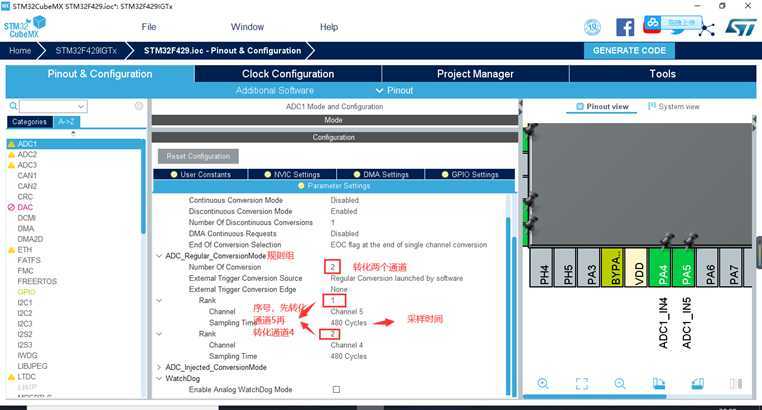762x410 pixels.
Task: Open the Pinout dropdown menu
Action: [394, 90]
